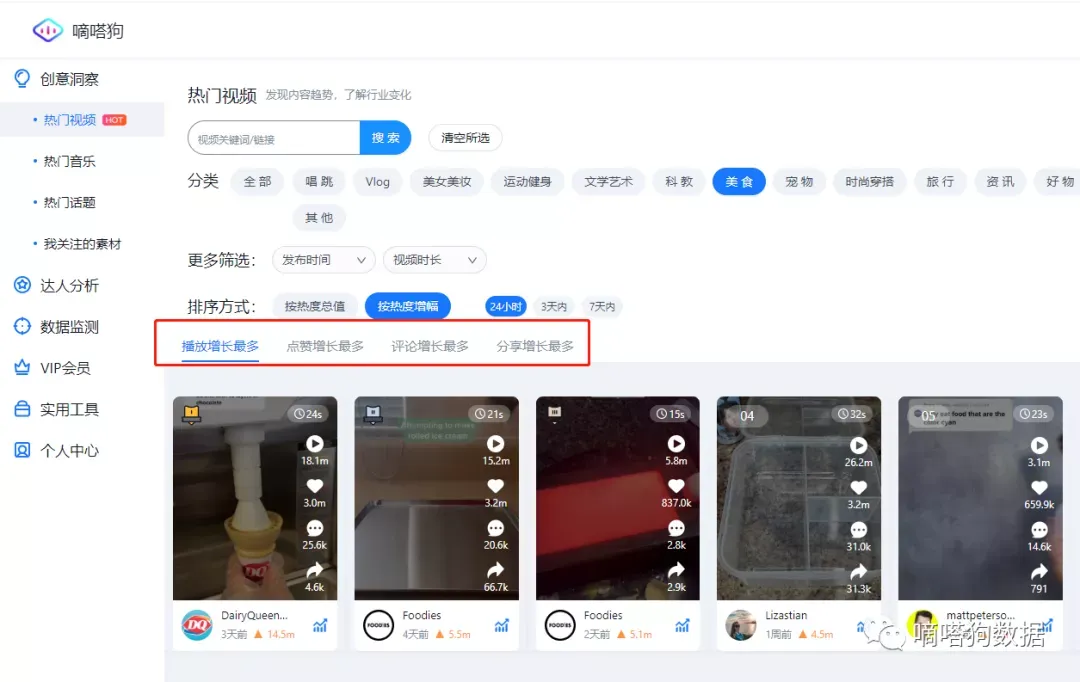Click play icon on 15s Foodies video

pos(676,444)
